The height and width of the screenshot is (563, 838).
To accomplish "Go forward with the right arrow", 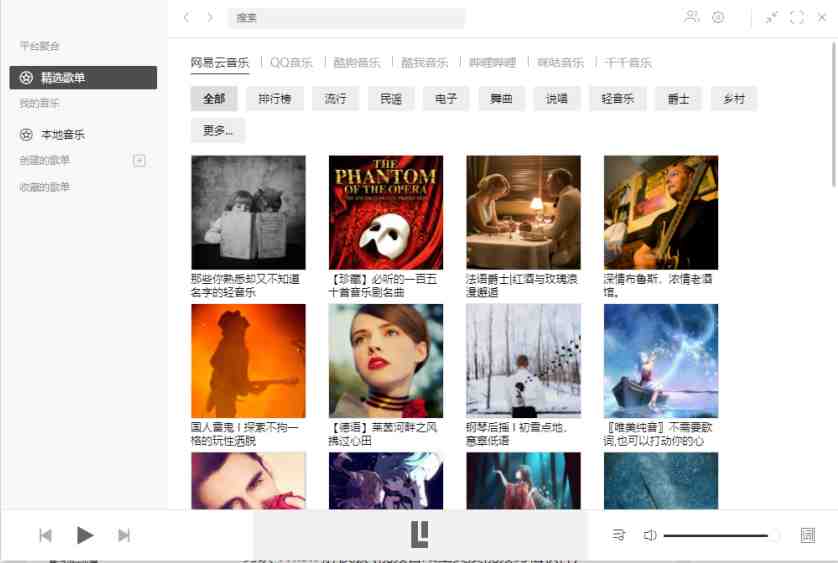I will [x=210, y=17].
